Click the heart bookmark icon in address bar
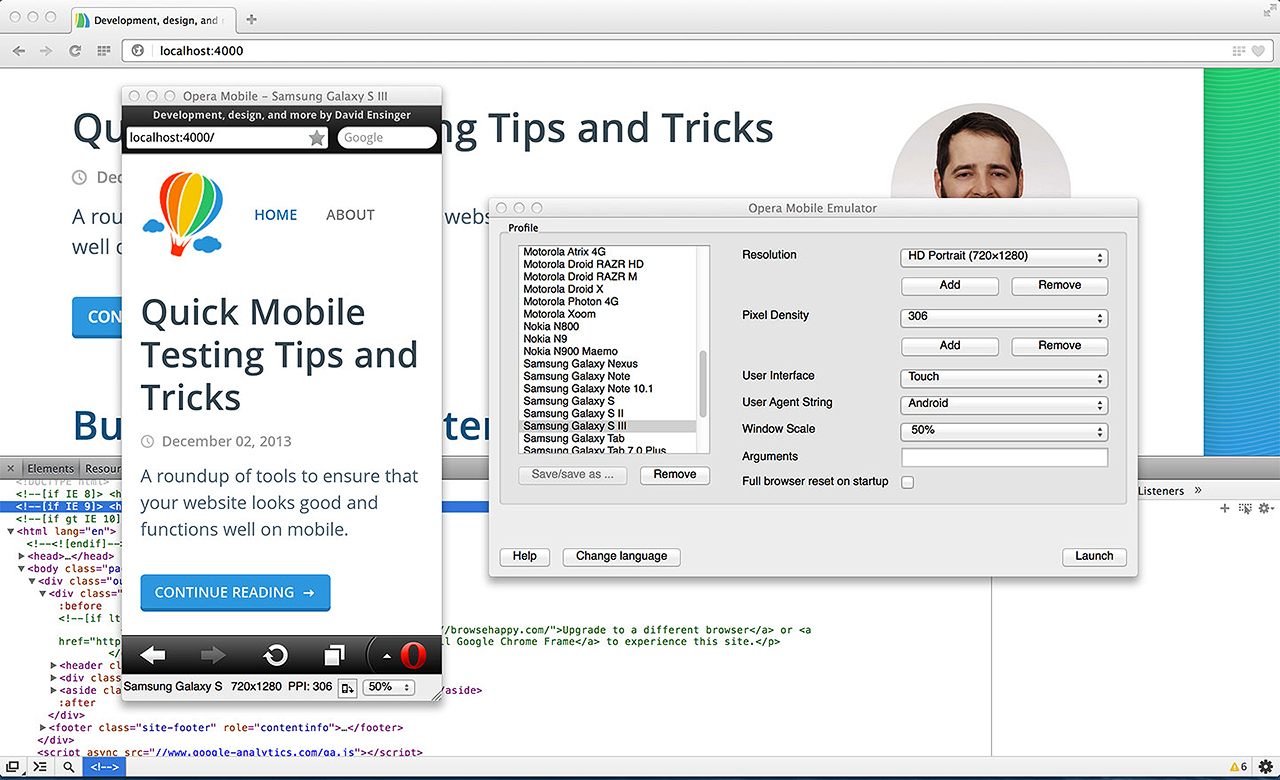 (1260, 51)
